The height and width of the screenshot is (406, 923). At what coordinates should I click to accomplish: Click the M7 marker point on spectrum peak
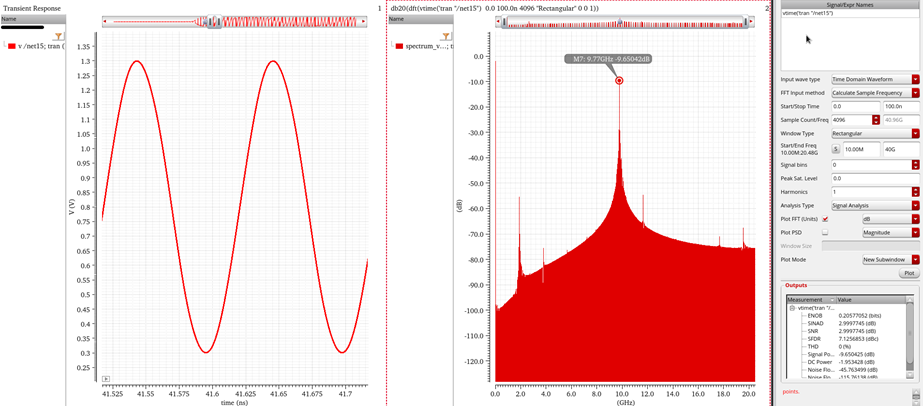(x=619, y=80)
